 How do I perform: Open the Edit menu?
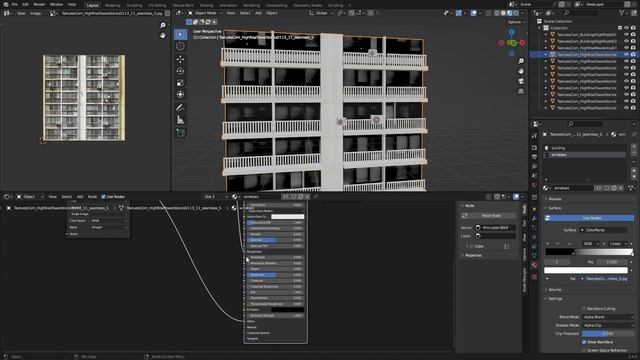pos(25,4)
